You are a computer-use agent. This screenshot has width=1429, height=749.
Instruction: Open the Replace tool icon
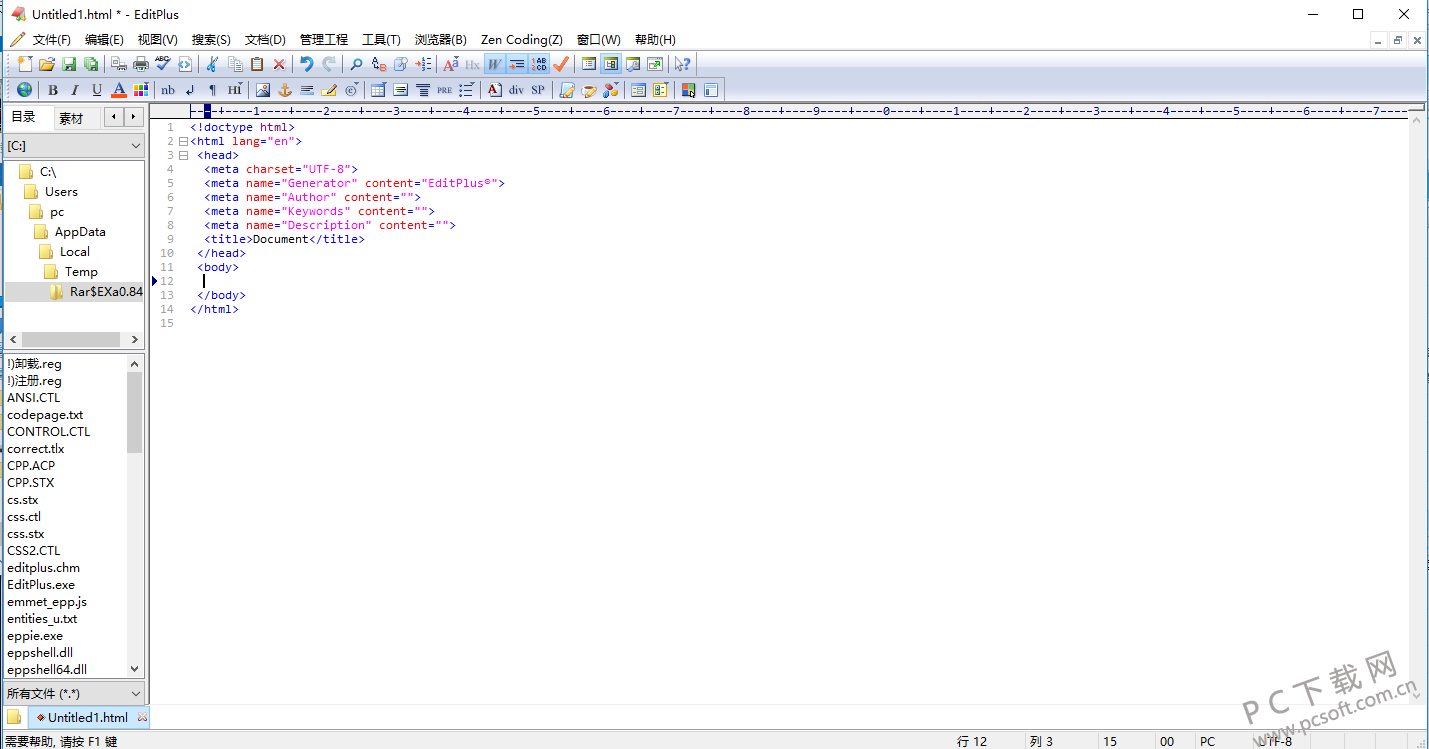pos(378,64)
